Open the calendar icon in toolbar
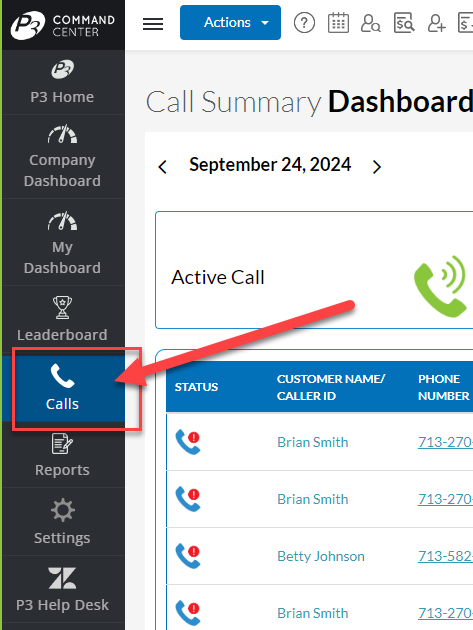 tap(338, 23)
